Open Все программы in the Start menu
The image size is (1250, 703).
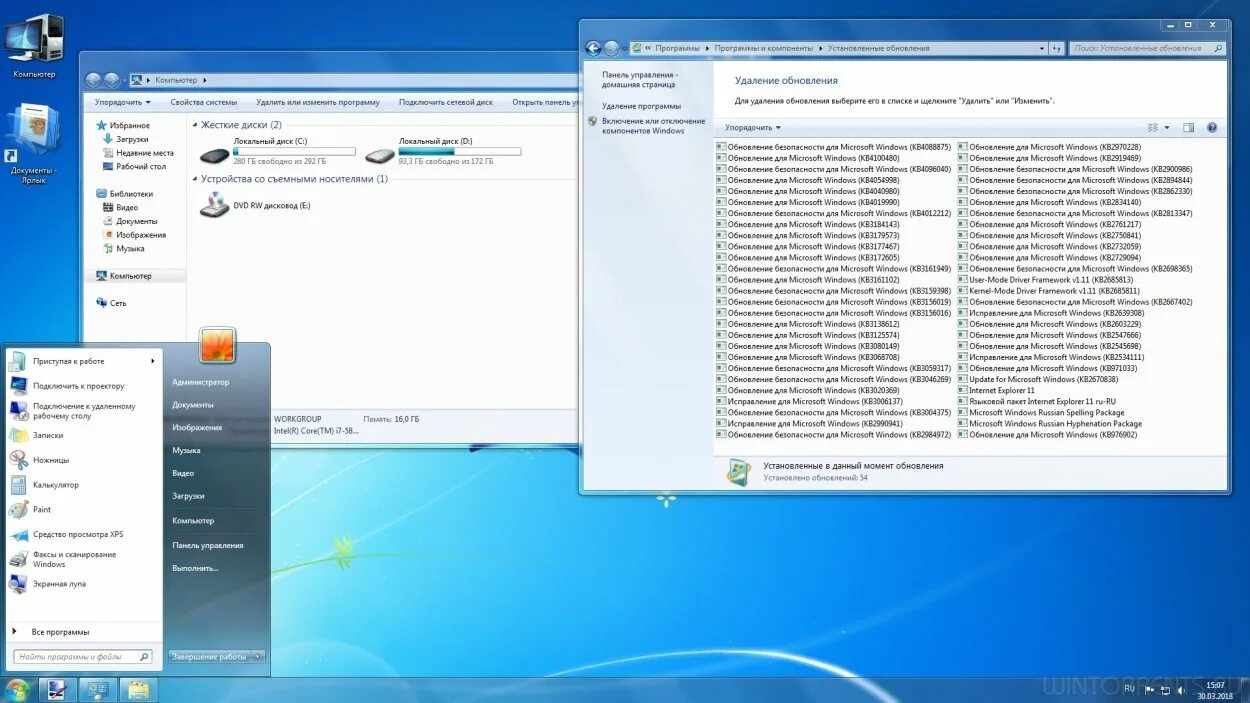point(60,632)
